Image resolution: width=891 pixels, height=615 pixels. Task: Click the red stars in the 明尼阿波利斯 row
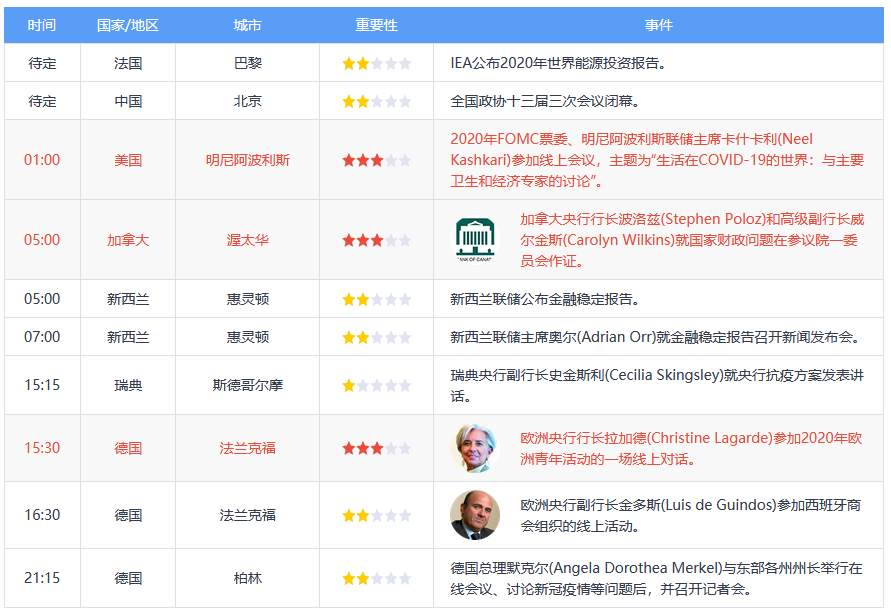tap(376, 160)
